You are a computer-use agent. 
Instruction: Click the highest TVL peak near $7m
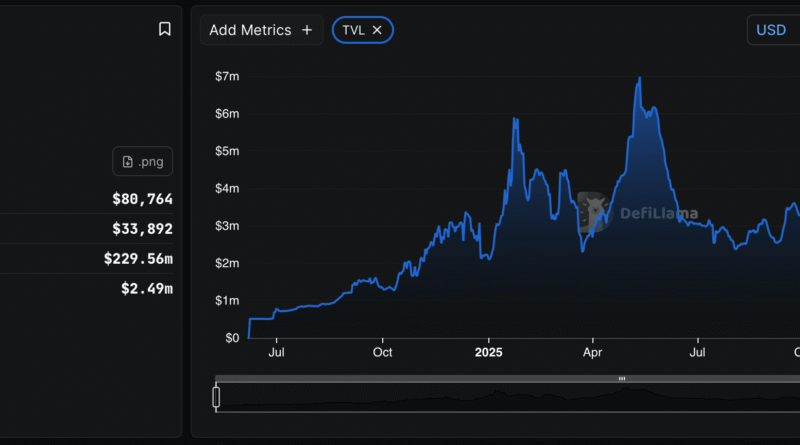(x=639, y=78)
